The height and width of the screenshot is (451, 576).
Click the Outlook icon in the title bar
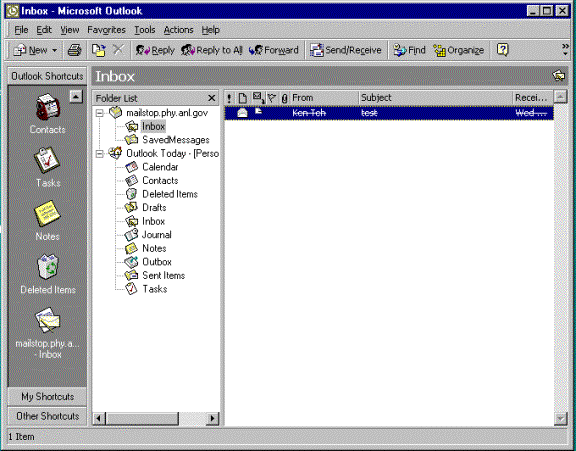point(12,11)
